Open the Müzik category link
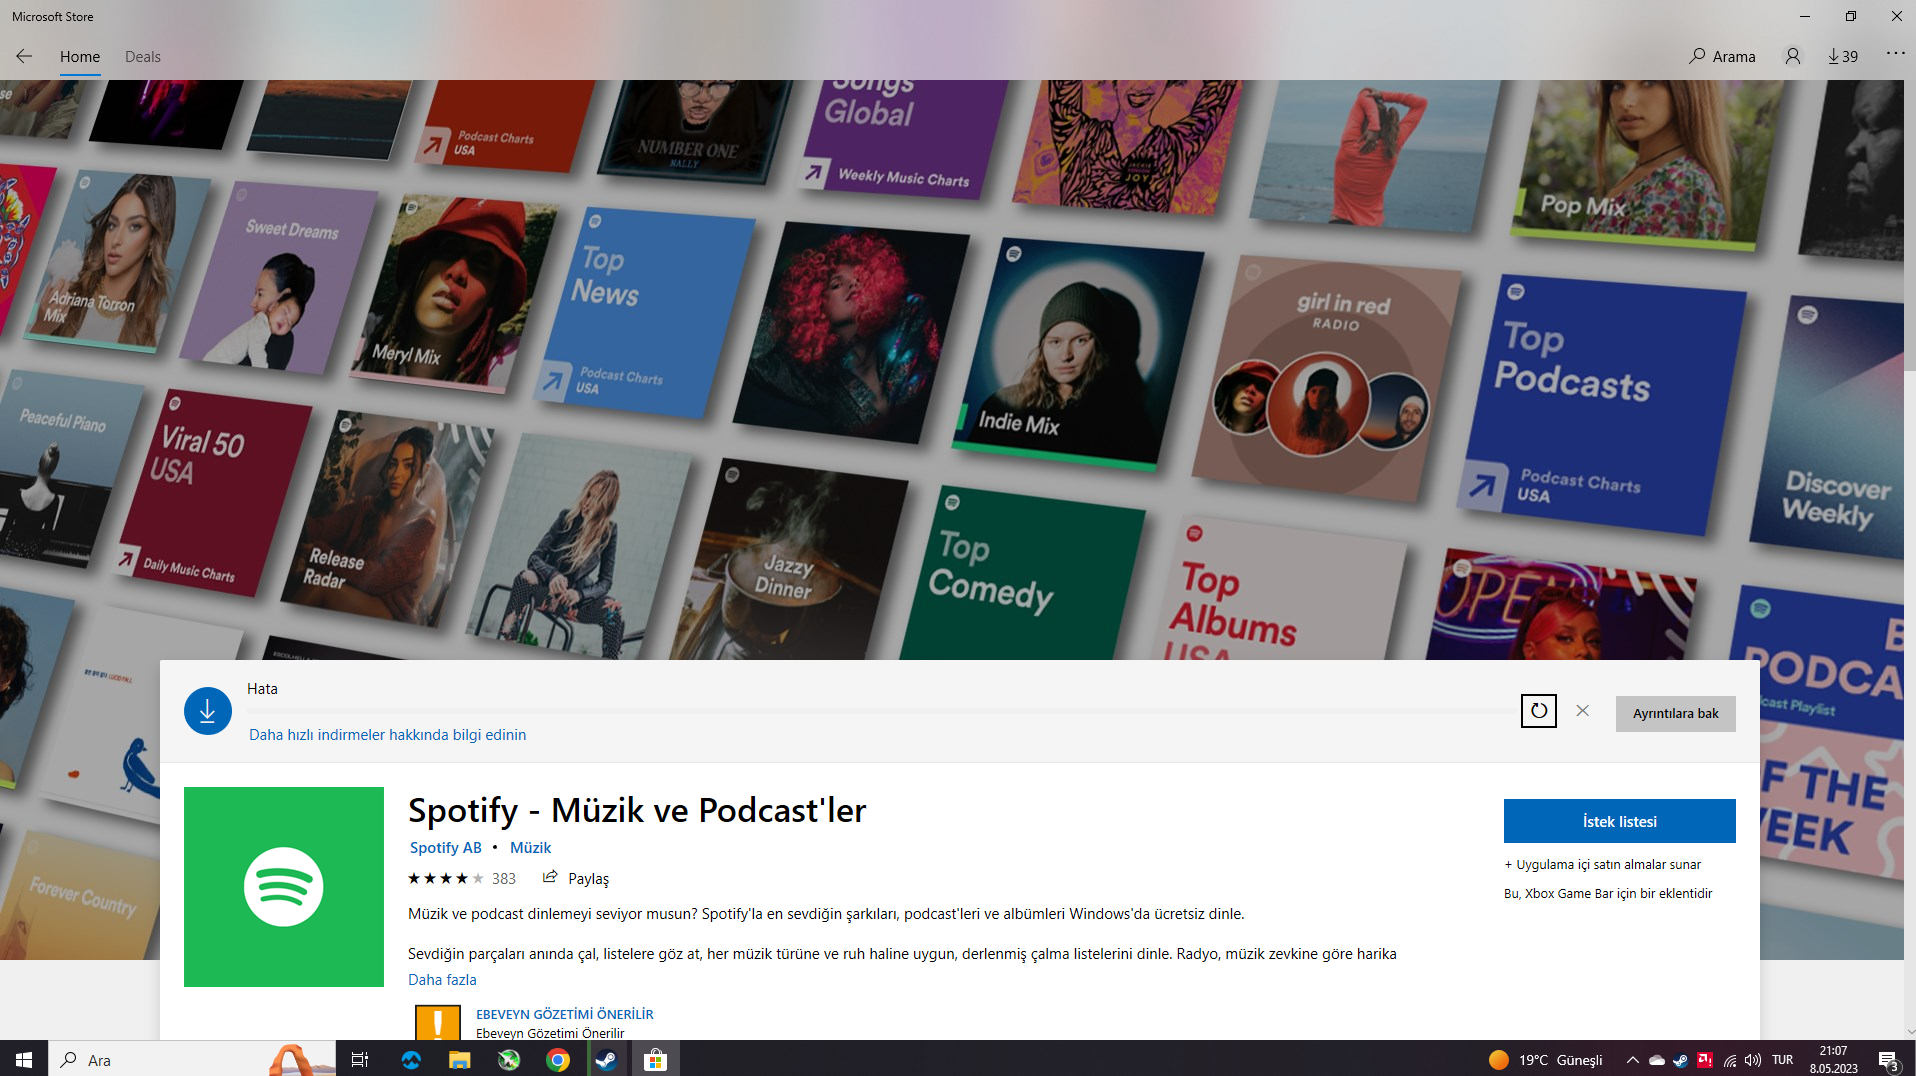The image size is (1916, 1076). point(531,848)
